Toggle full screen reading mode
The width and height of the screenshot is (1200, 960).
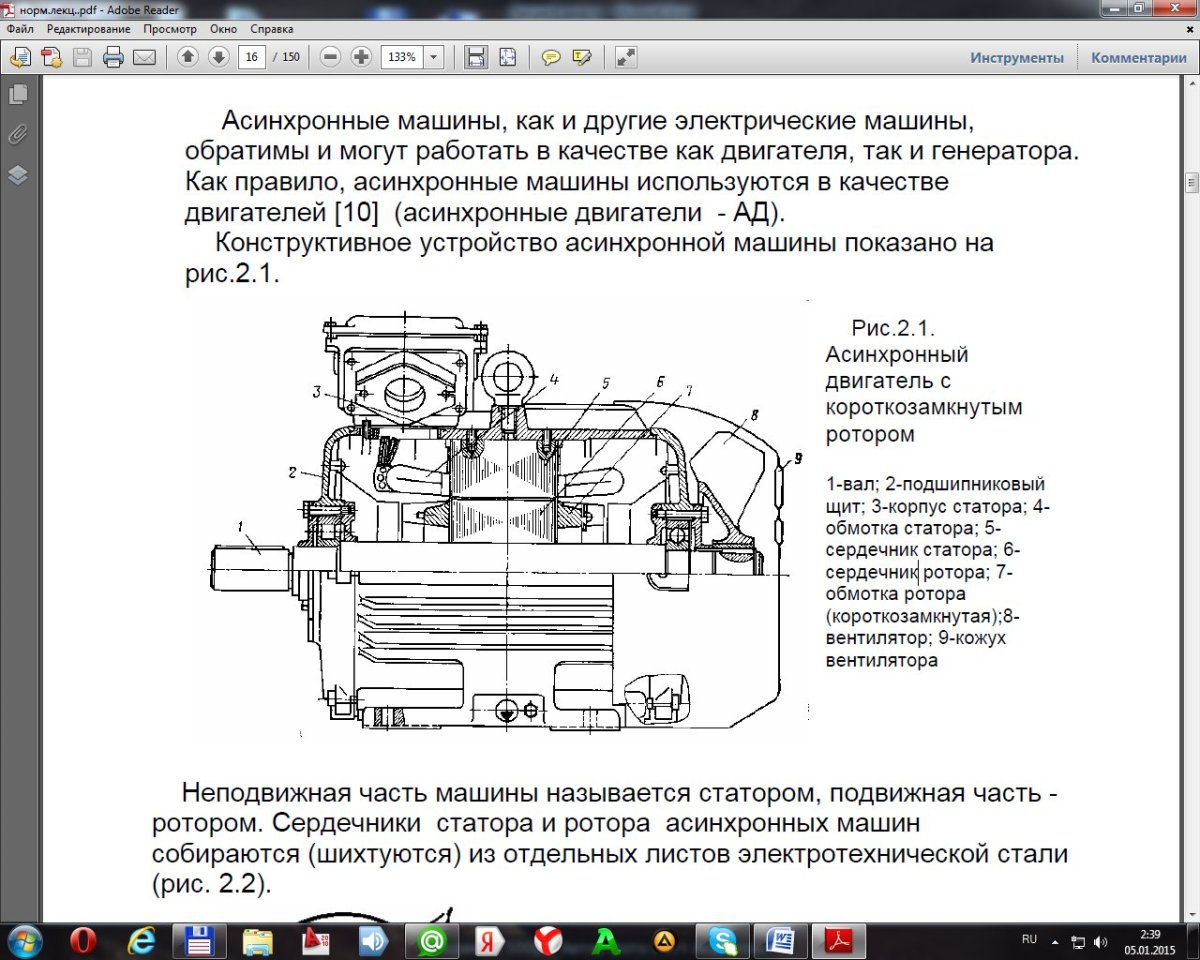pyautogui.click(x=626, y=57)
